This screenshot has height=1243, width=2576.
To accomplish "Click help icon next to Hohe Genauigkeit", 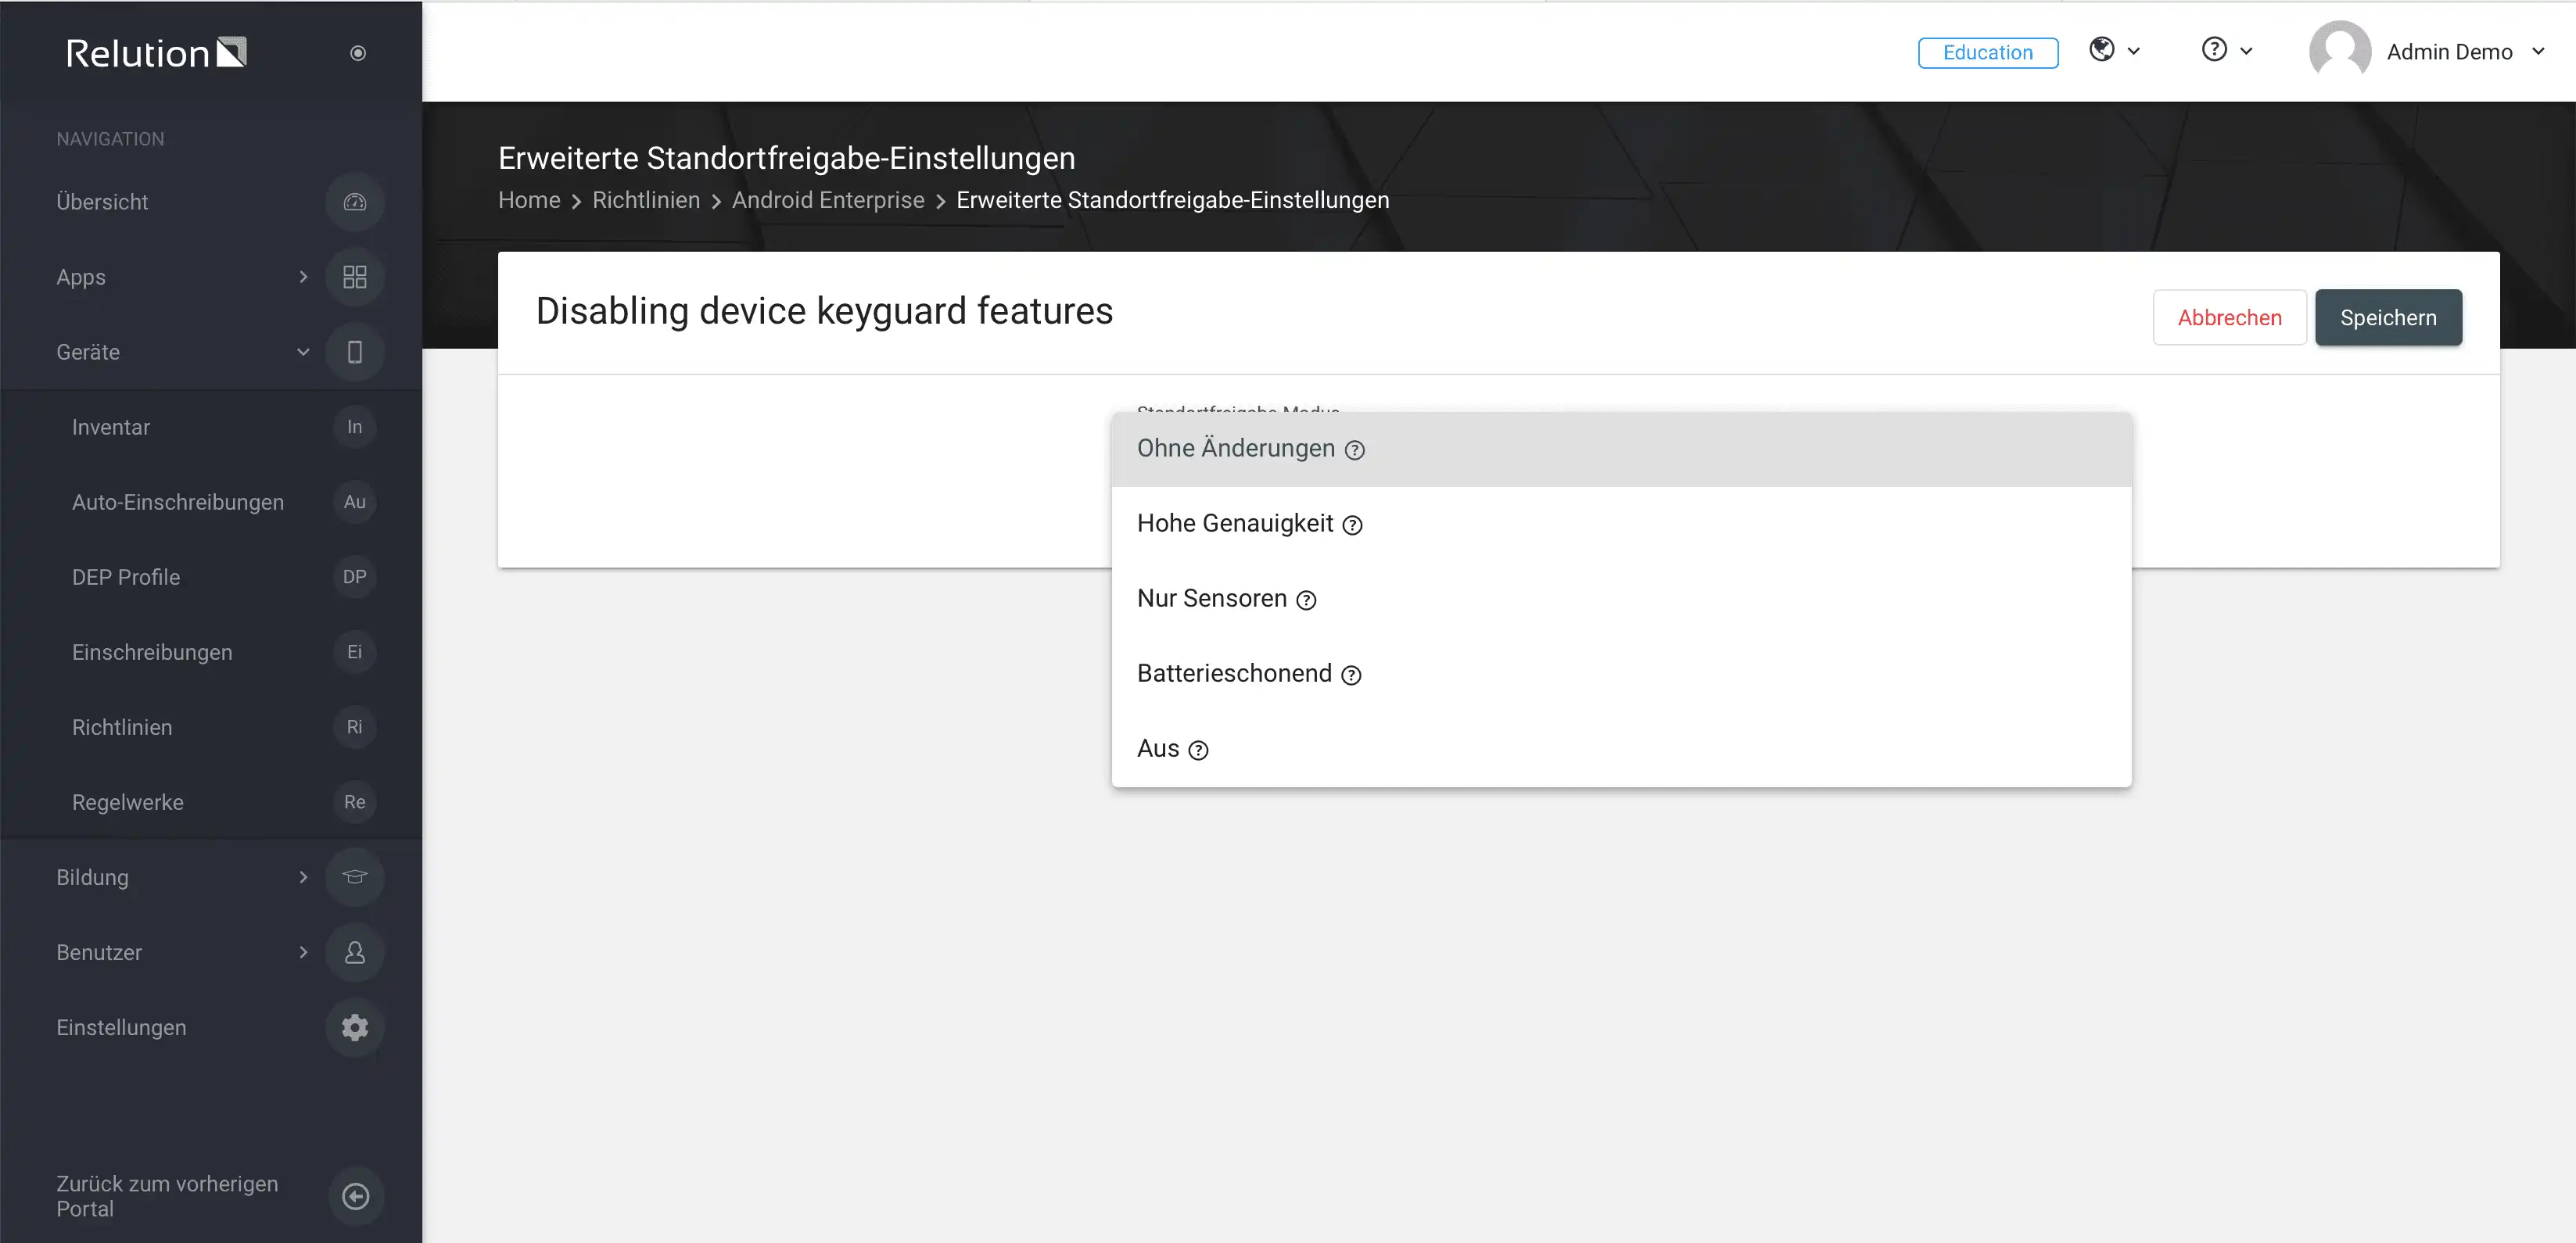I will pyautogui.click(x=1352, y=525).
